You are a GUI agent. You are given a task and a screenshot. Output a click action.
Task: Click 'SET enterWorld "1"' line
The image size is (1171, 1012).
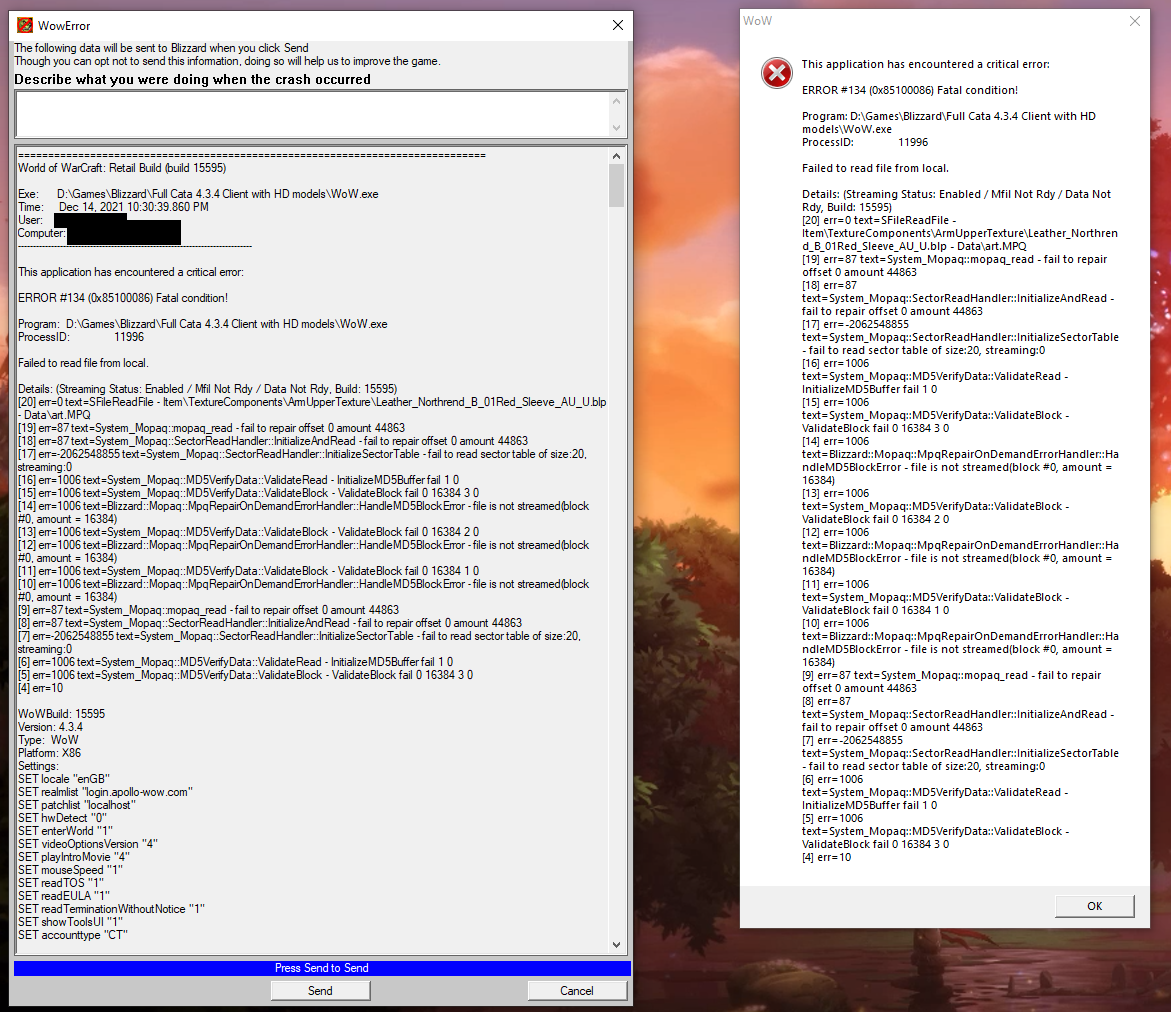click(66, 831)
